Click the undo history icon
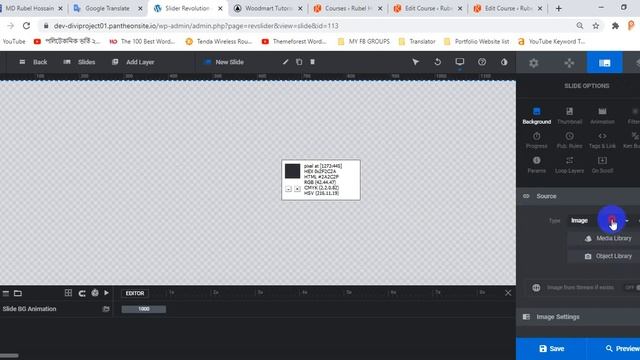Viewport: 640px width, 360px height. pyautogui.click(x=438, y=62)
